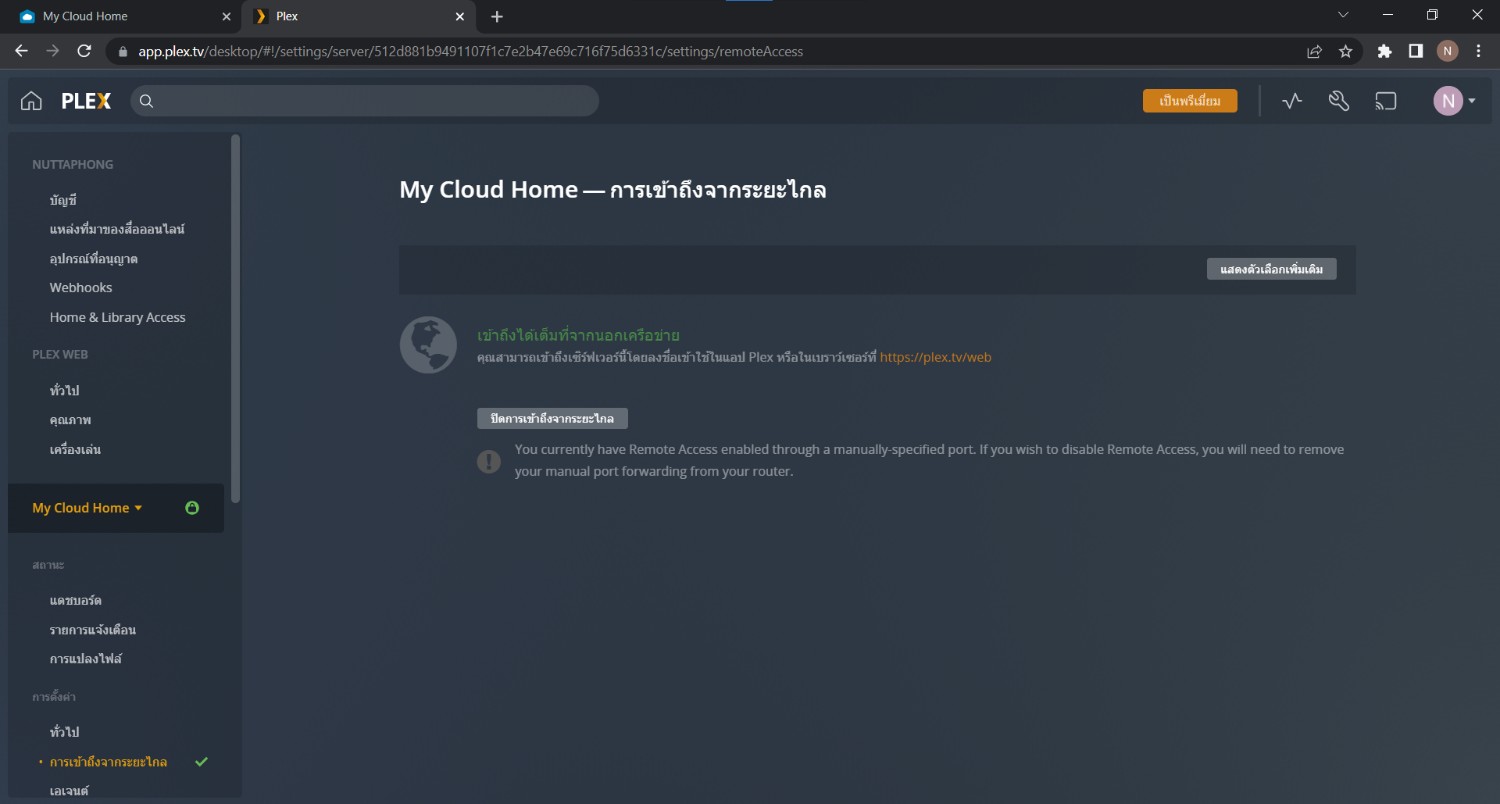The image size is (1500, 804).
Task: Open แหล่งที่มาของสื่อออนไลน์ in sidebar
Action: click(117, 229)
